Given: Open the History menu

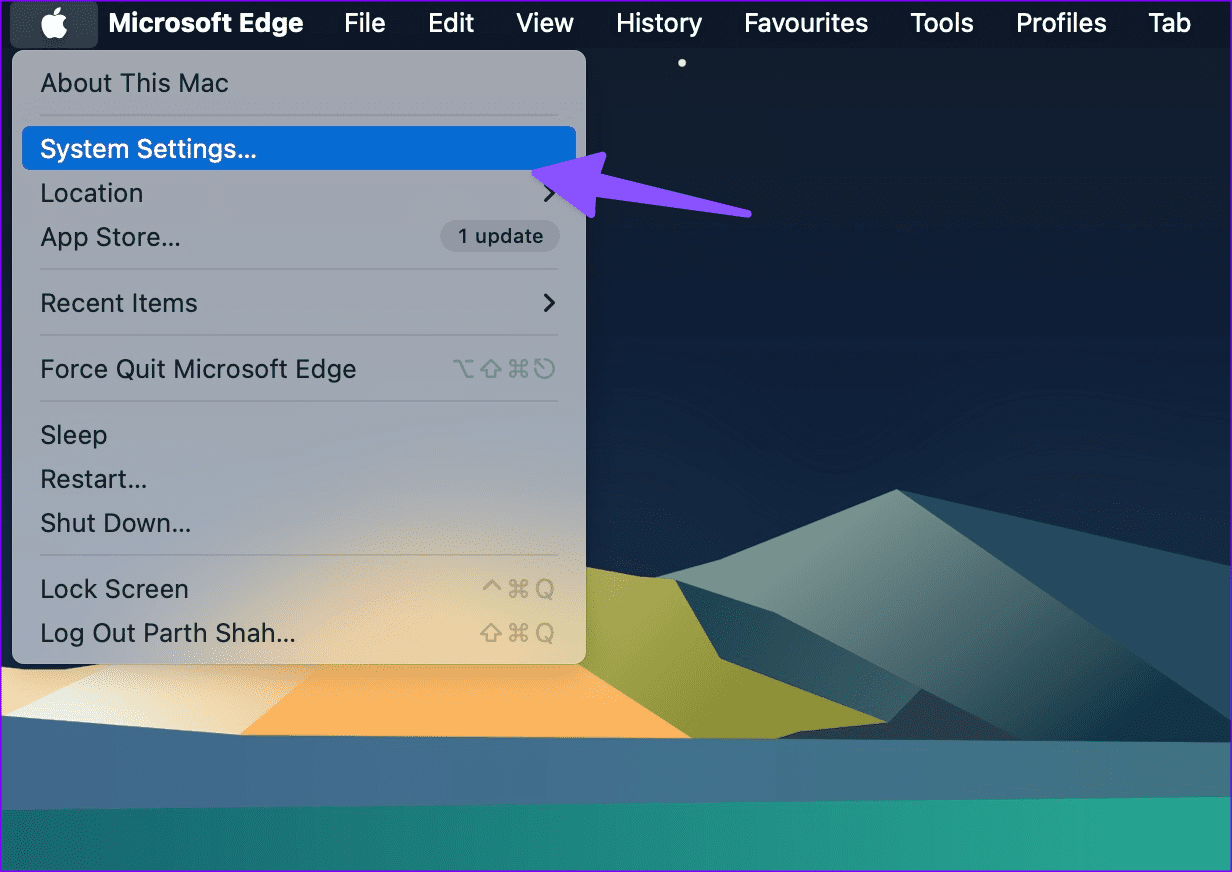Looking at the screenshot, I should coord(658,23).
